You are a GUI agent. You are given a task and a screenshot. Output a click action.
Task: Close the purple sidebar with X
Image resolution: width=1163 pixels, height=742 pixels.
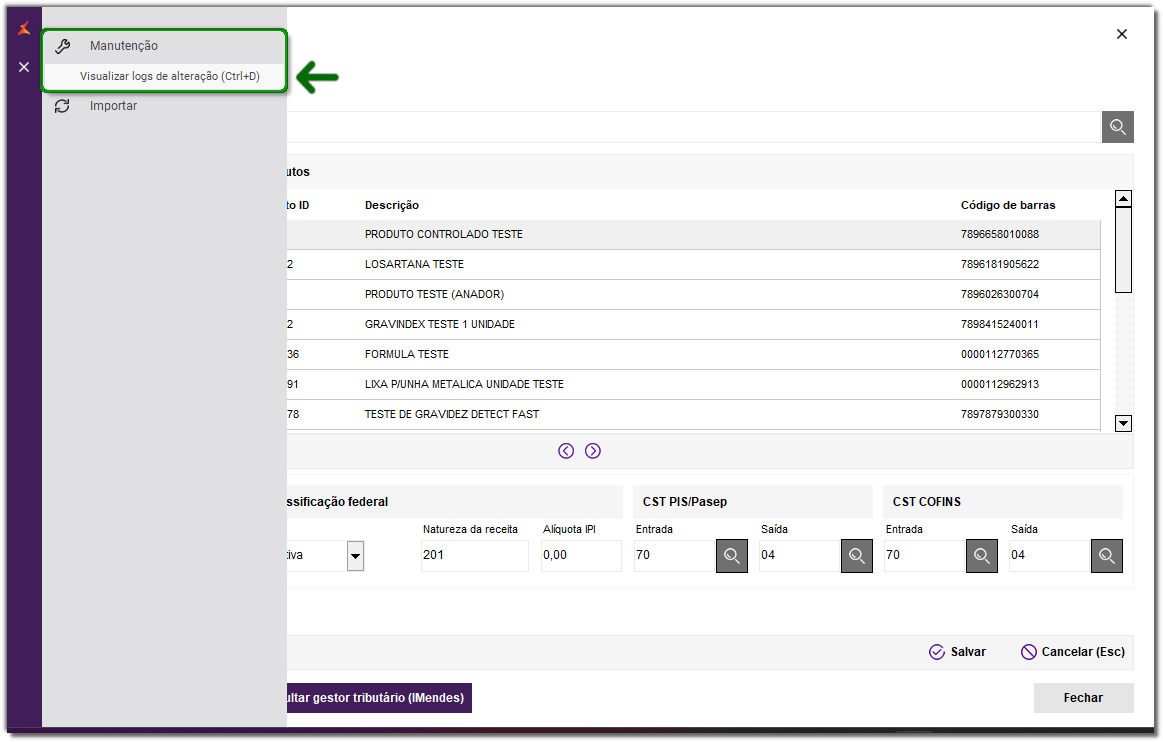click(x=24, y=67)
